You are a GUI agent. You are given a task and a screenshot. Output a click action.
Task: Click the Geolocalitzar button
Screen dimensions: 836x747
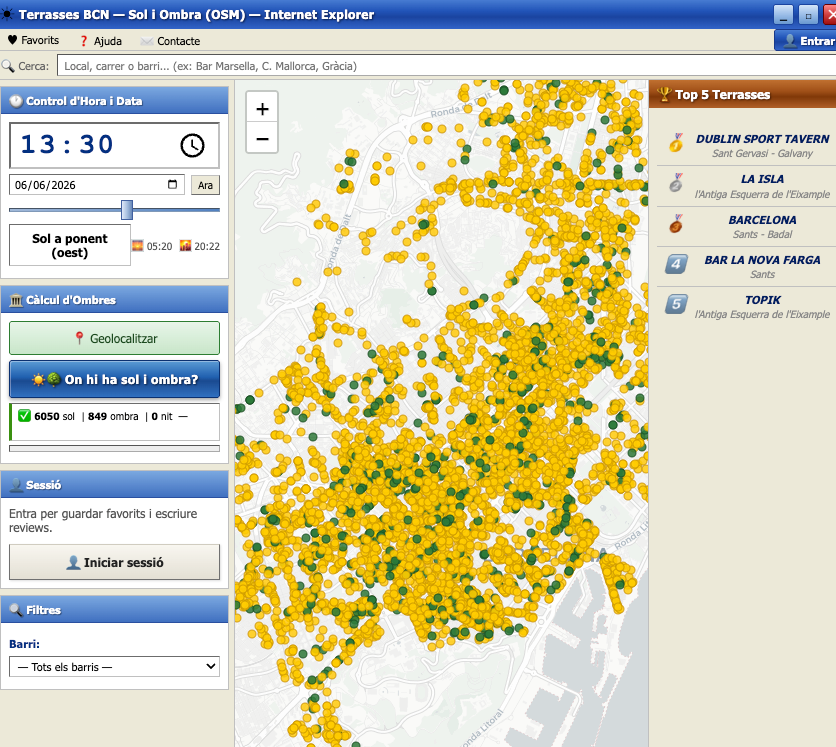[x=114, y=338]
